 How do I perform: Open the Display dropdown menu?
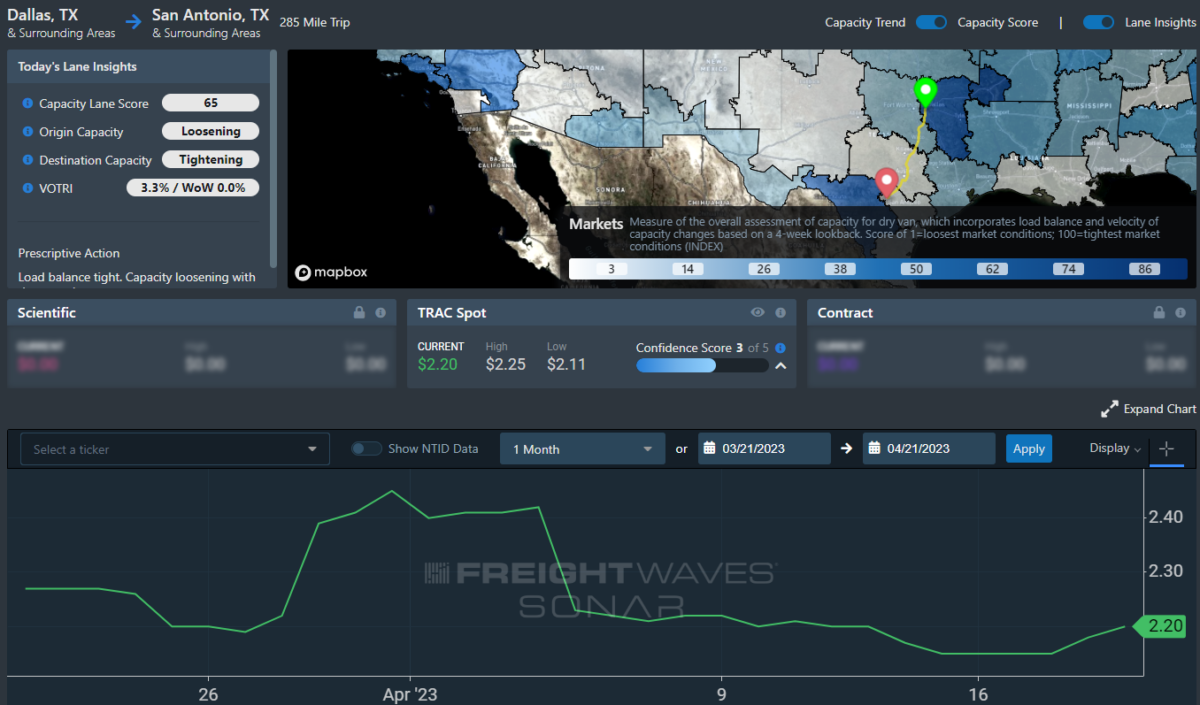1115,449
